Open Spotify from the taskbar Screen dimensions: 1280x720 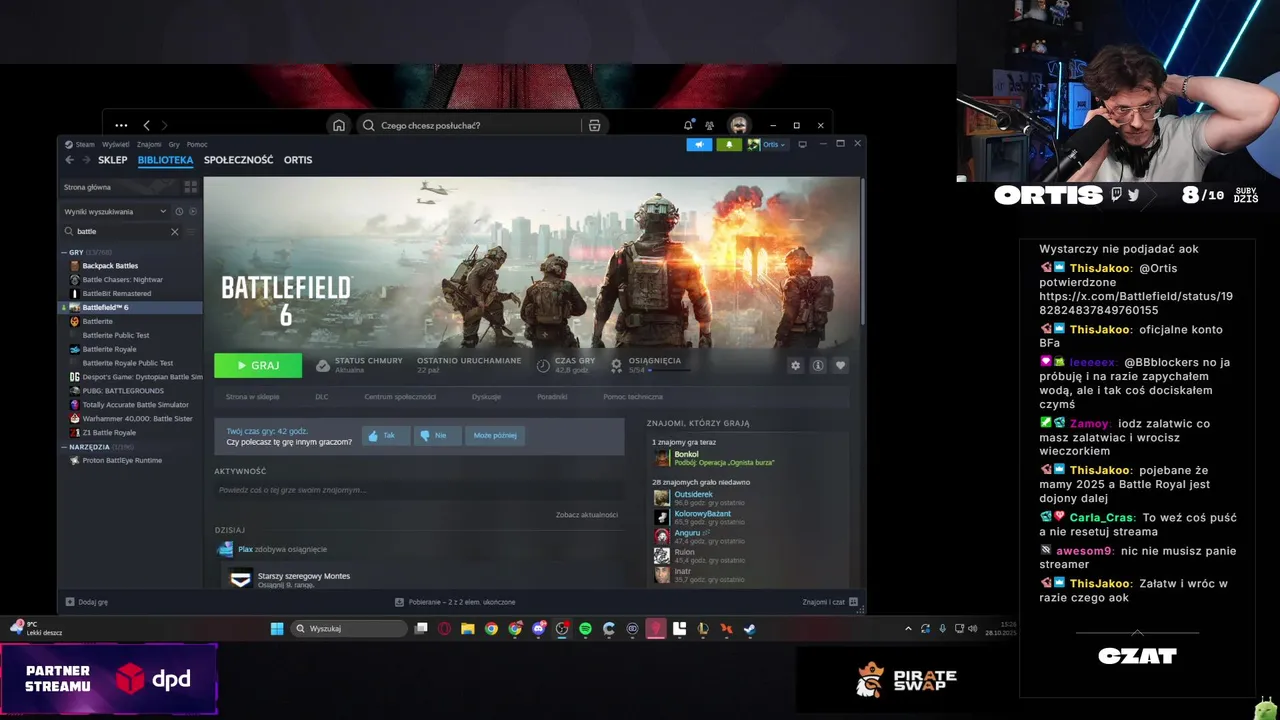click(585, 628)
